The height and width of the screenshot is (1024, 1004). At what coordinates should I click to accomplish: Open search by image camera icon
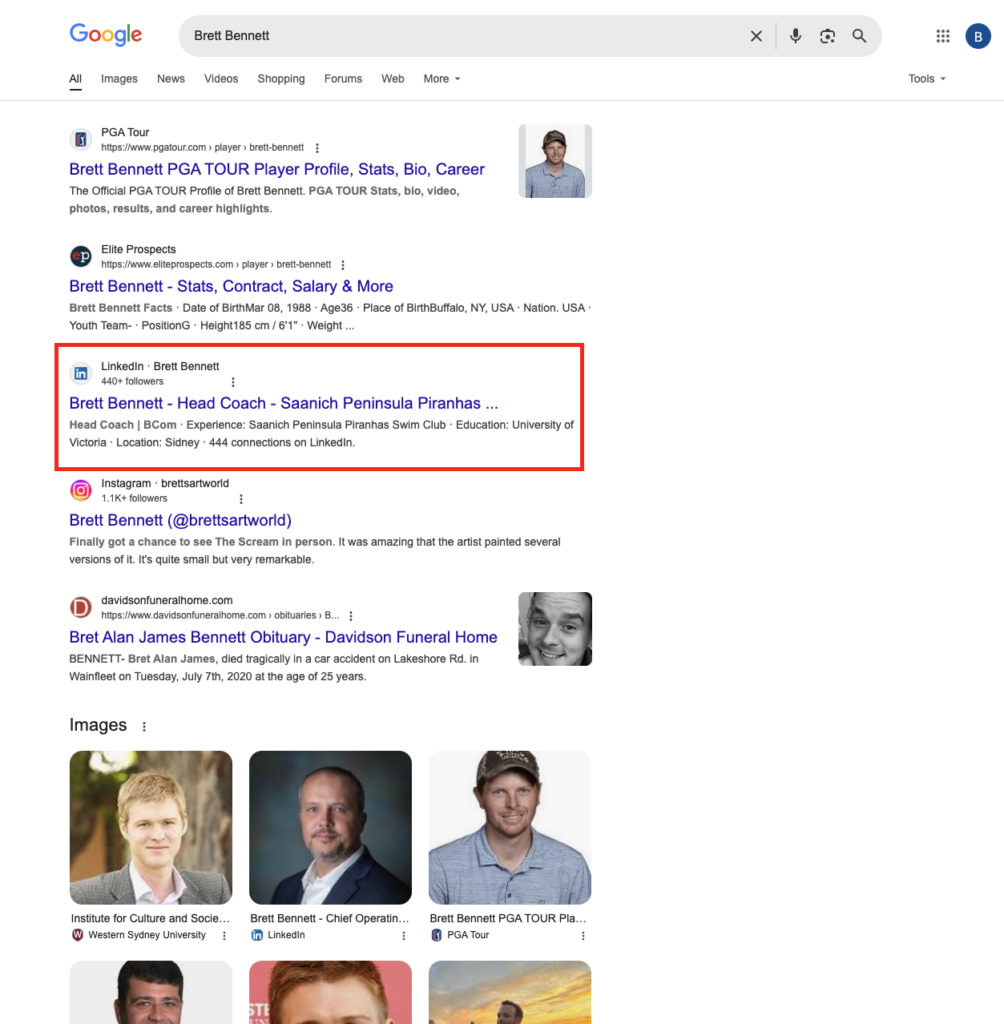pos(827,36)
